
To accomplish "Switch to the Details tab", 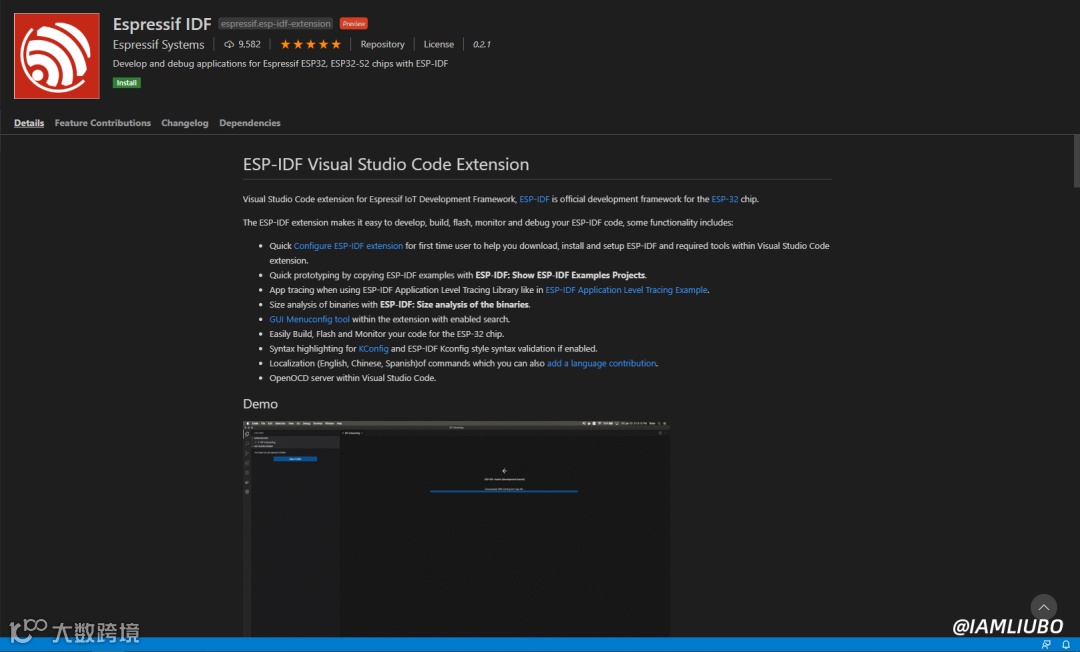I will tap(29, 123).
